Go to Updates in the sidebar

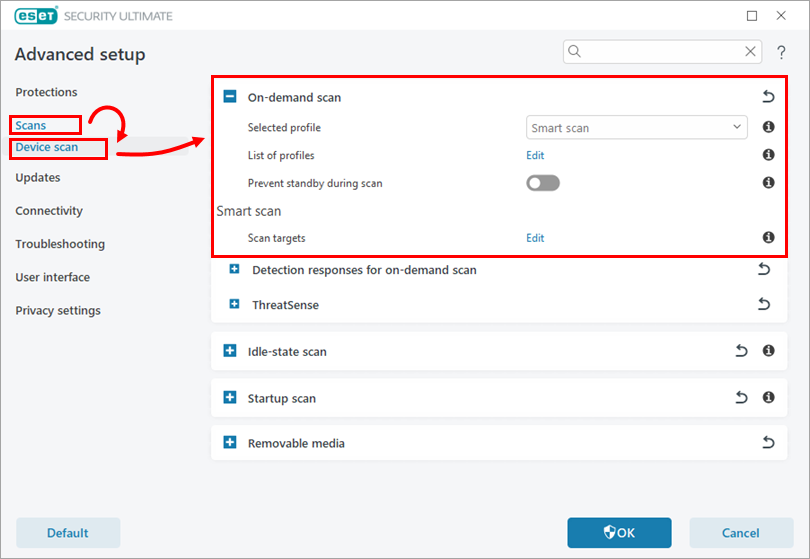click(x=38, y=178)
